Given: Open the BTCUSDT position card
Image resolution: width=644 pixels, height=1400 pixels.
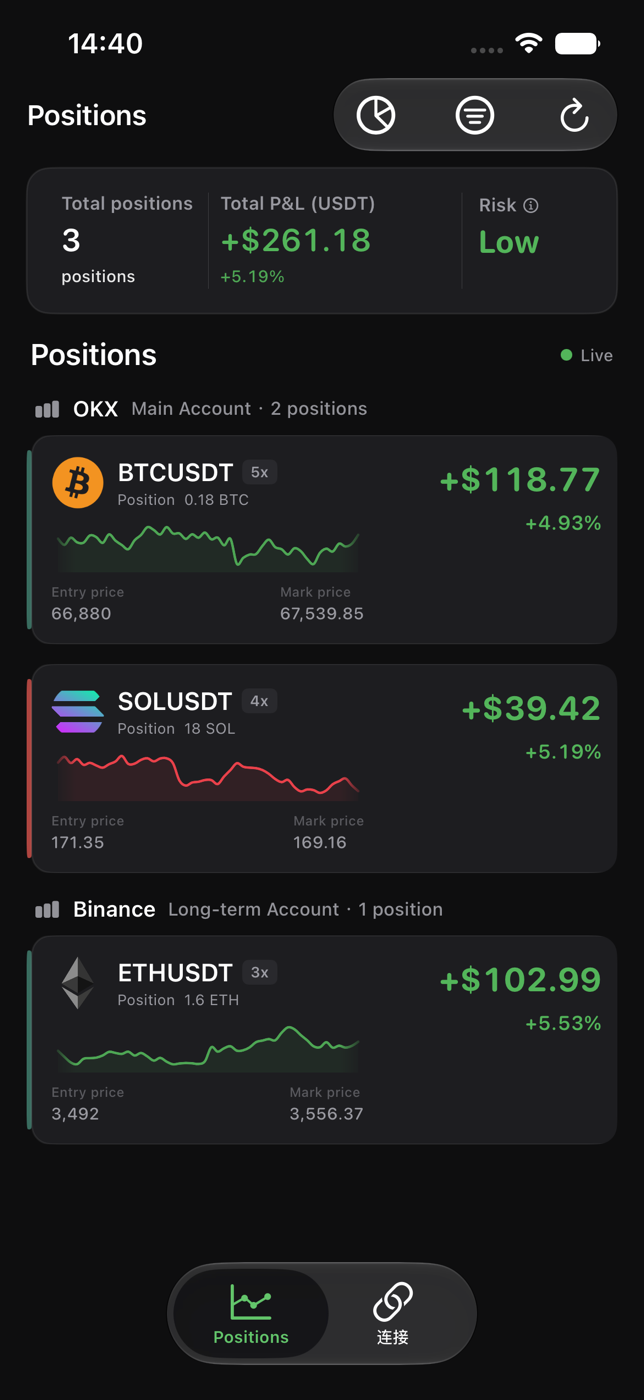Looking at the screenshot, I should 322,539.
